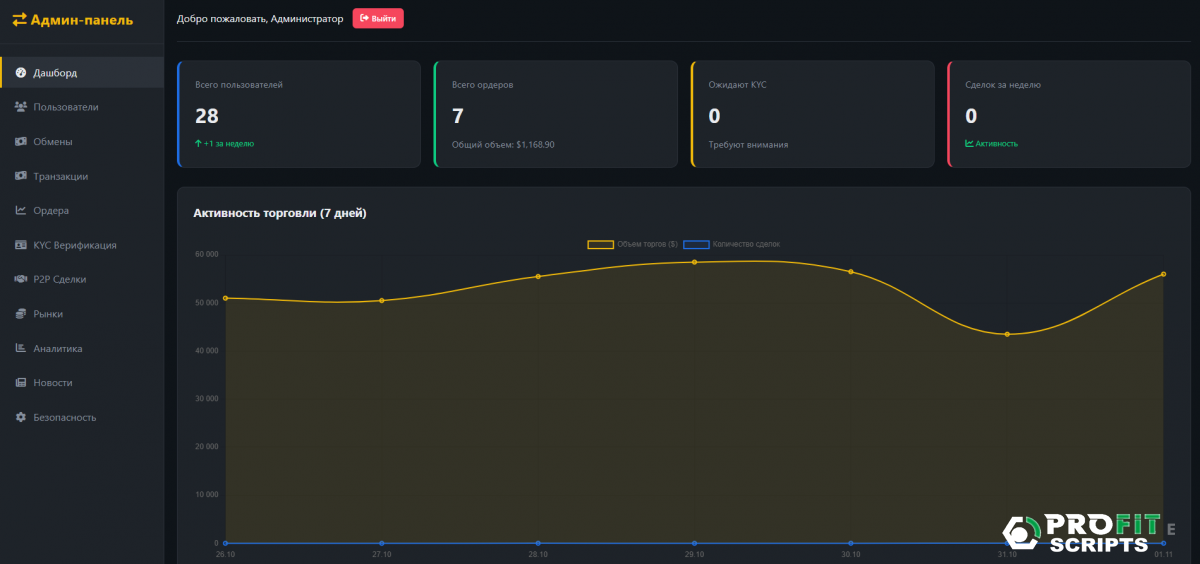Open the Всего пользователей stat card

(299, 114)
